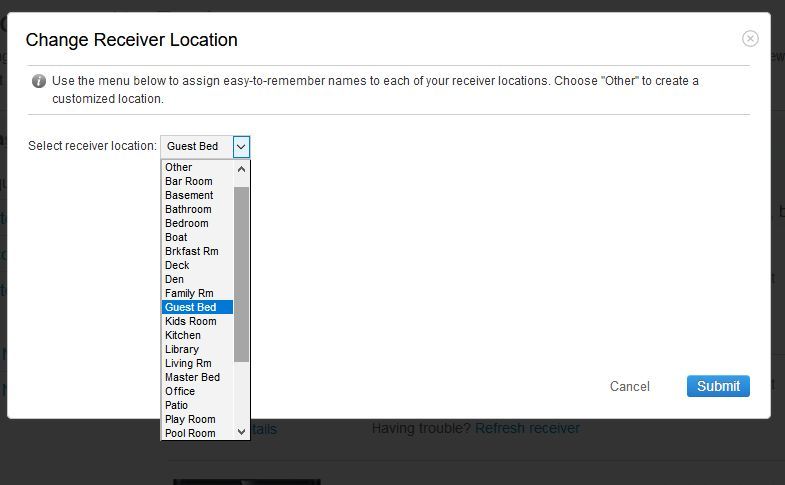This screenshot has width=785, height=485.
Task: Choose 'Master Bed' in the list
Action: 192,377
